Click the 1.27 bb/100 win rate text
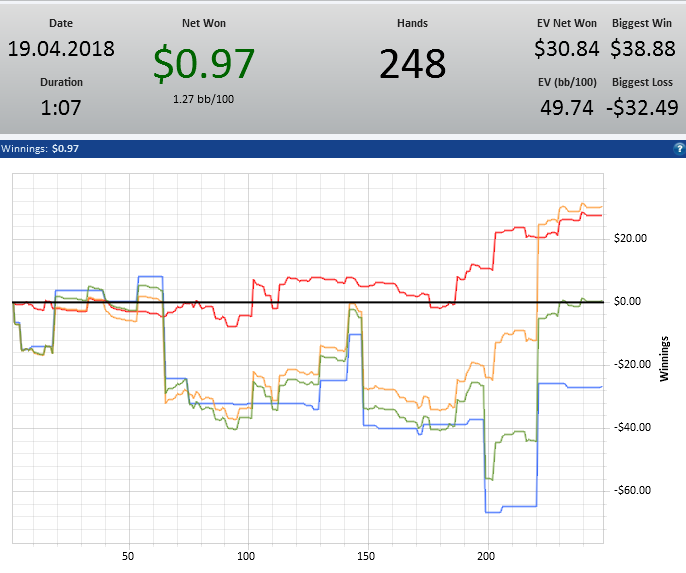This screenshot has width=686, height=573. coord(203,99)
